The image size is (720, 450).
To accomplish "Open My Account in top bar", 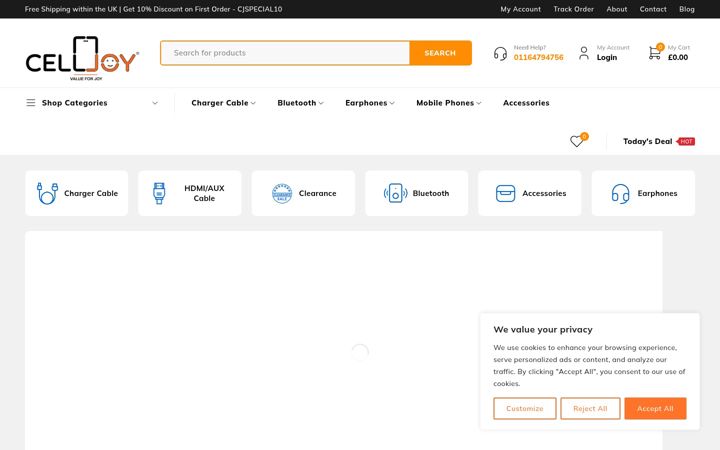I will pyautogui.click(x=520, y=9).
